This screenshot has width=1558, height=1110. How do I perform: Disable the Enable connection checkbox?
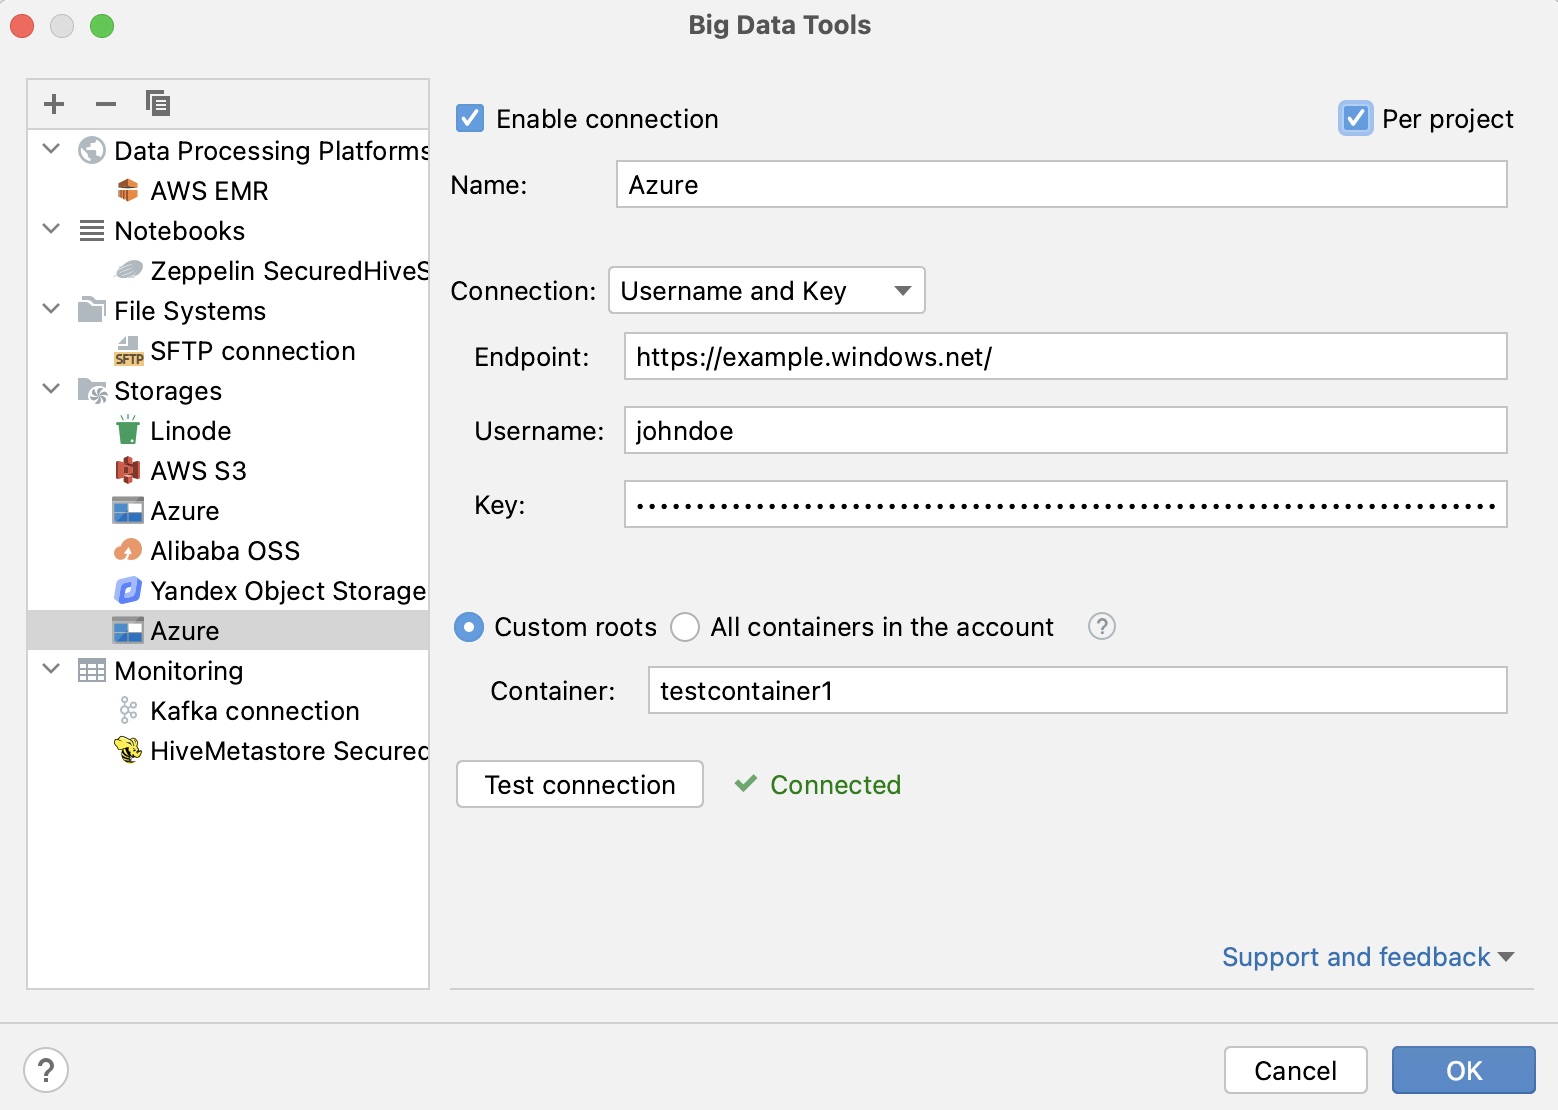point(469,118)
